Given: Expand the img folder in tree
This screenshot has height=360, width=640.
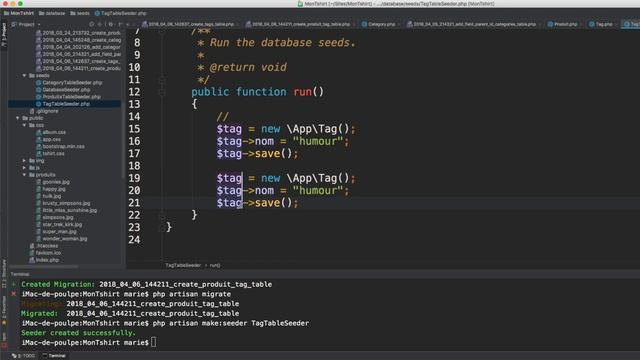Looking at the screenshot, I should [x=24, y=160].
